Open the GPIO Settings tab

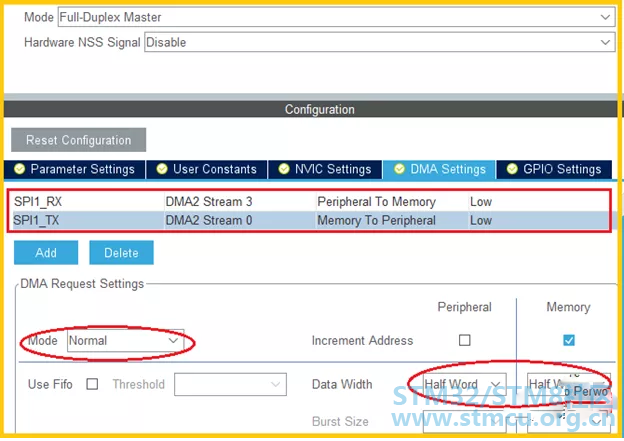[x=554, y=170]
